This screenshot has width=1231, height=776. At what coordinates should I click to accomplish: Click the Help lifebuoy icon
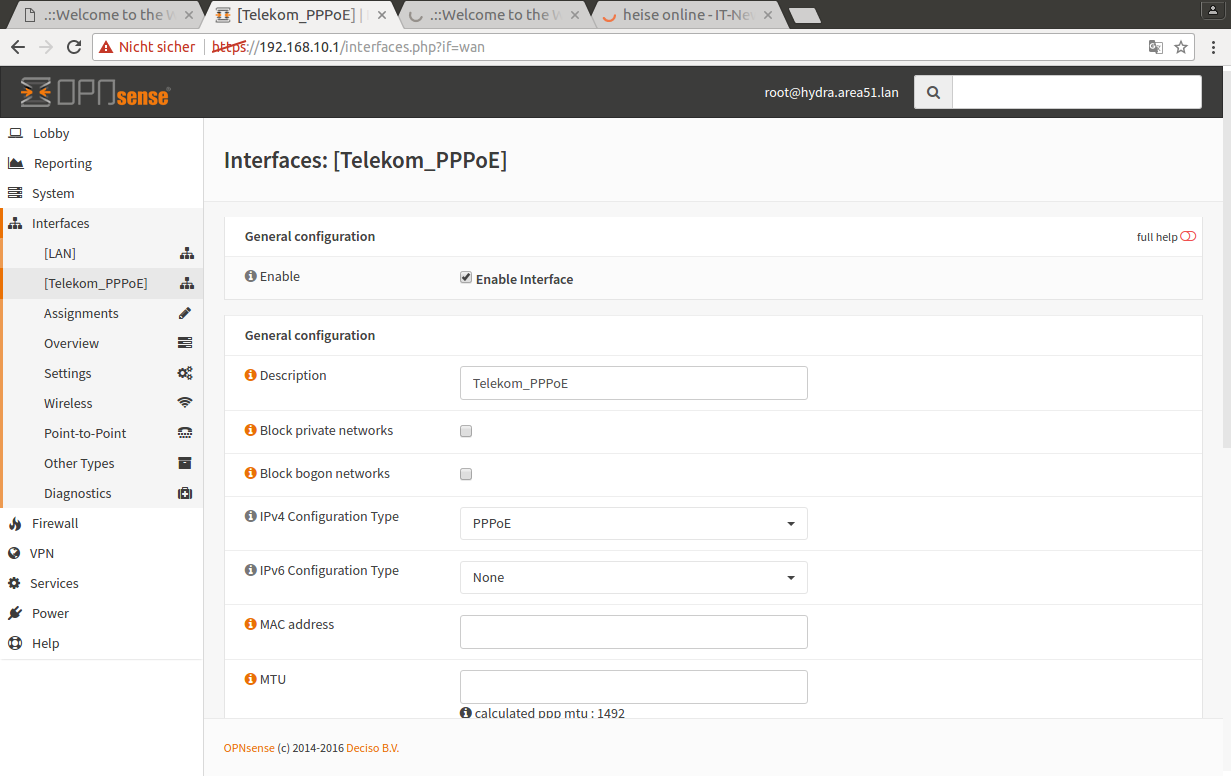point(15,643)
